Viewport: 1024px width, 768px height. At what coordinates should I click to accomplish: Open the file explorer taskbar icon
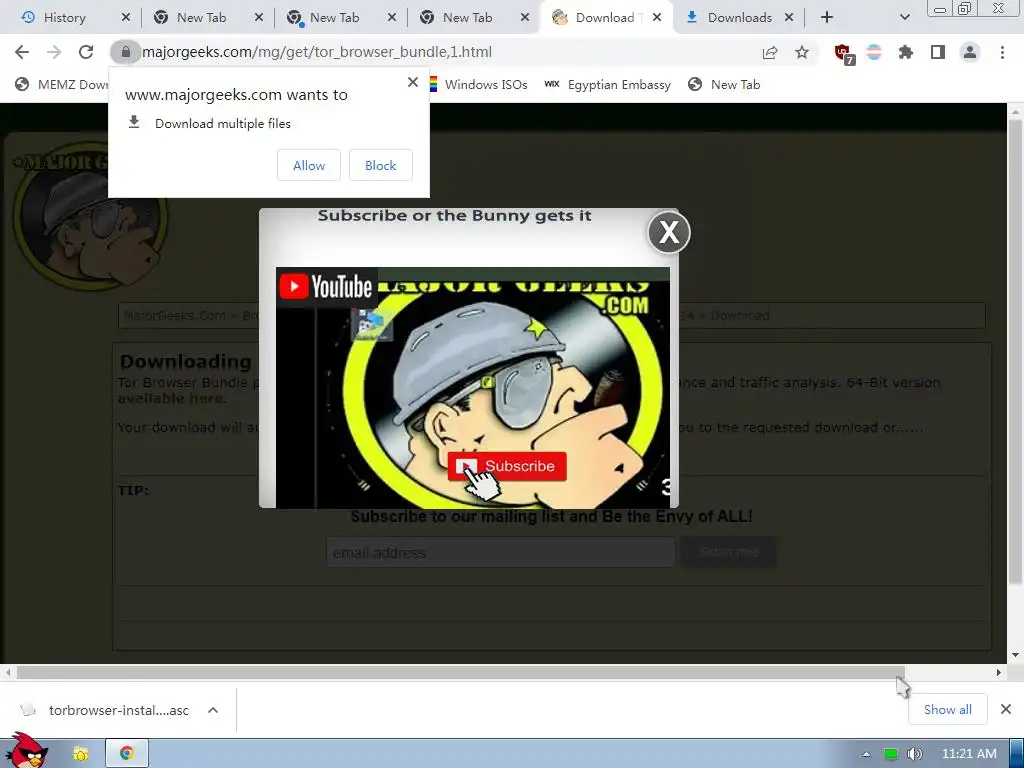(81, 753)
